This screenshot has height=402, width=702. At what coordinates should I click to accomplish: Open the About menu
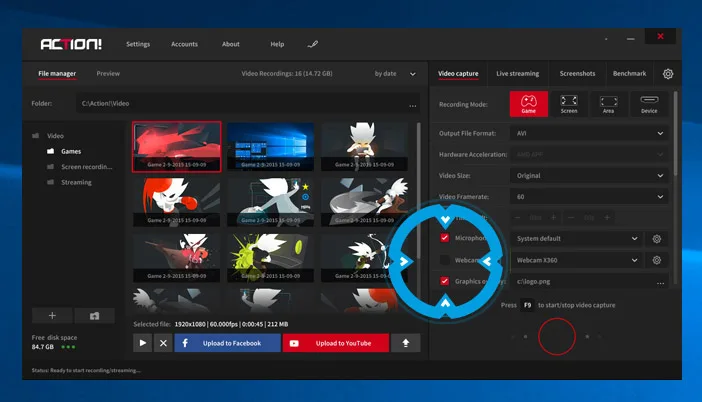click(231, 44)
